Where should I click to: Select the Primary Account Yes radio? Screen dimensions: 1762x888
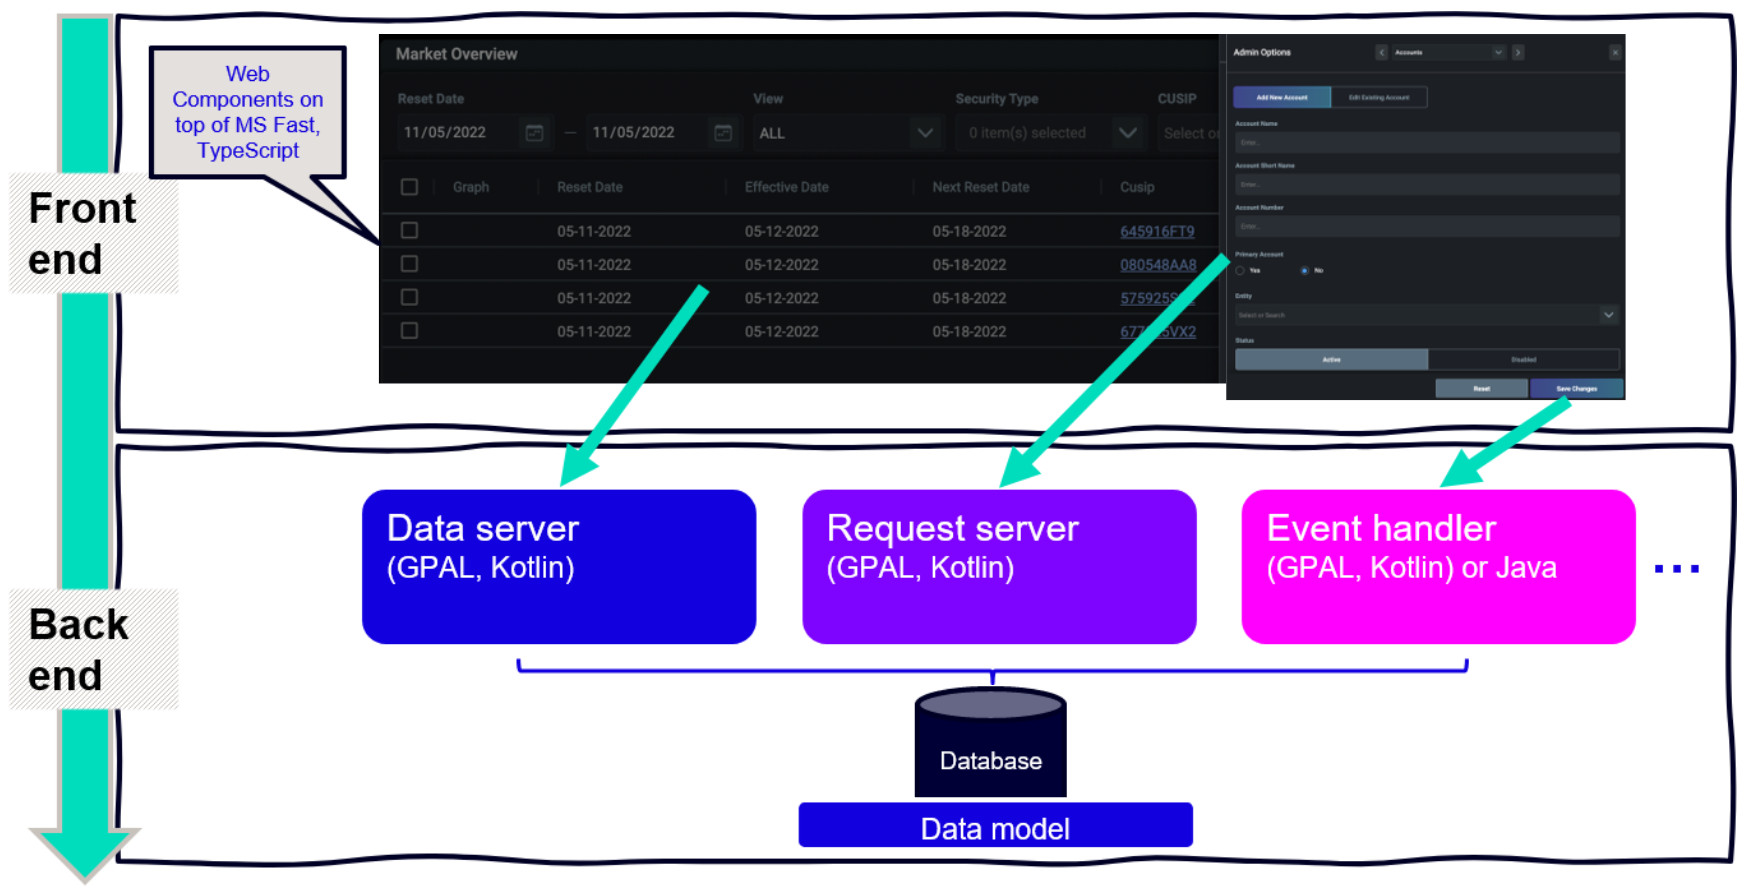click(x=1240, y=271)
